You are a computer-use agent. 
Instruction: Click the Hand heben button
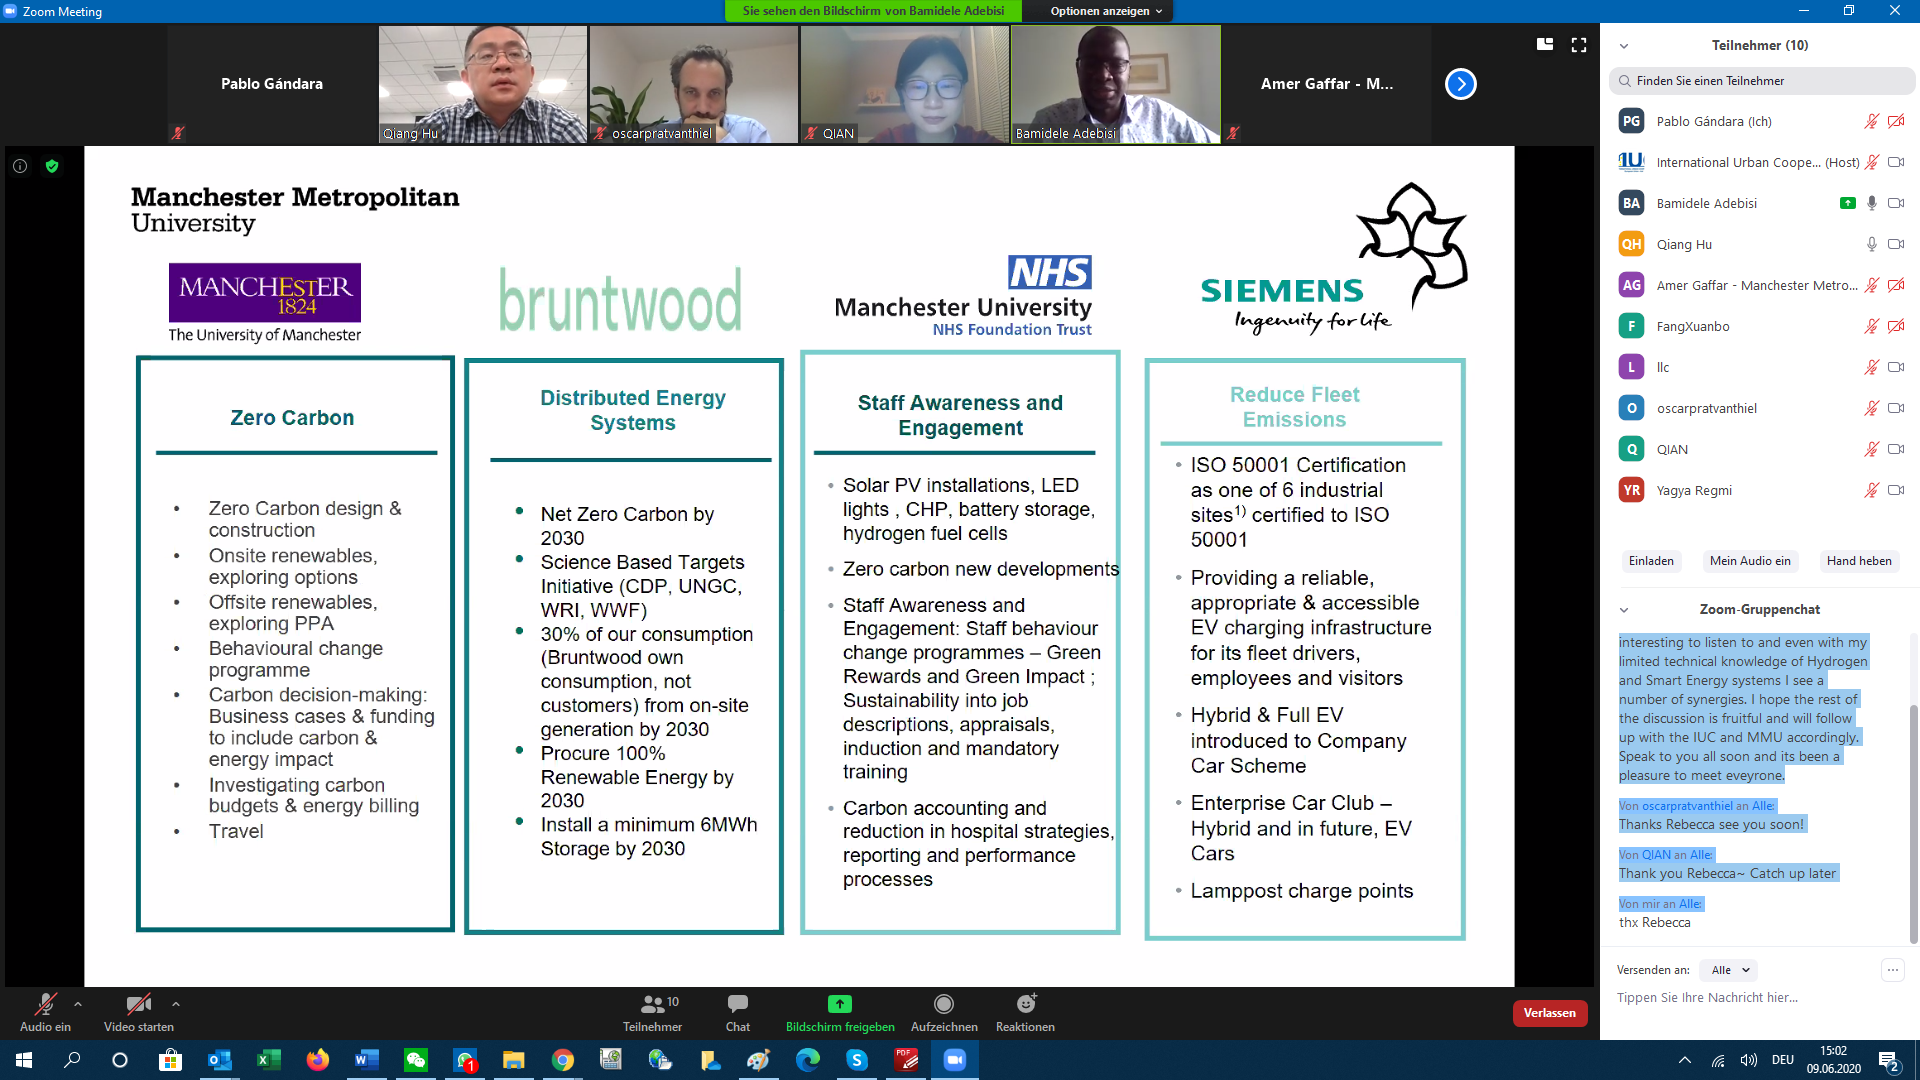pyautogui.click(x=1858, y=561)
